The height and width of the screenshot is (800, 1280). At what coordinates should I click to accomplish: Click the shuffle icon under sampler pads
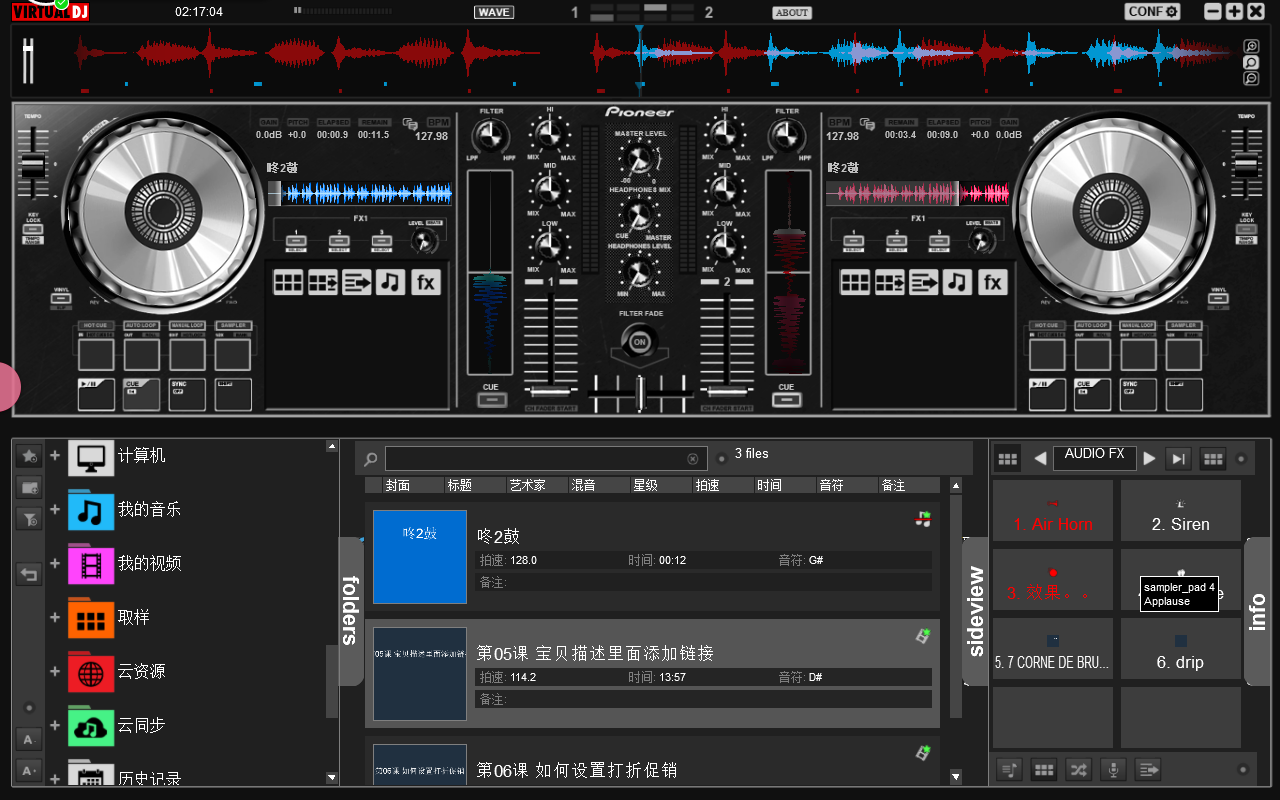point(1078,769)
